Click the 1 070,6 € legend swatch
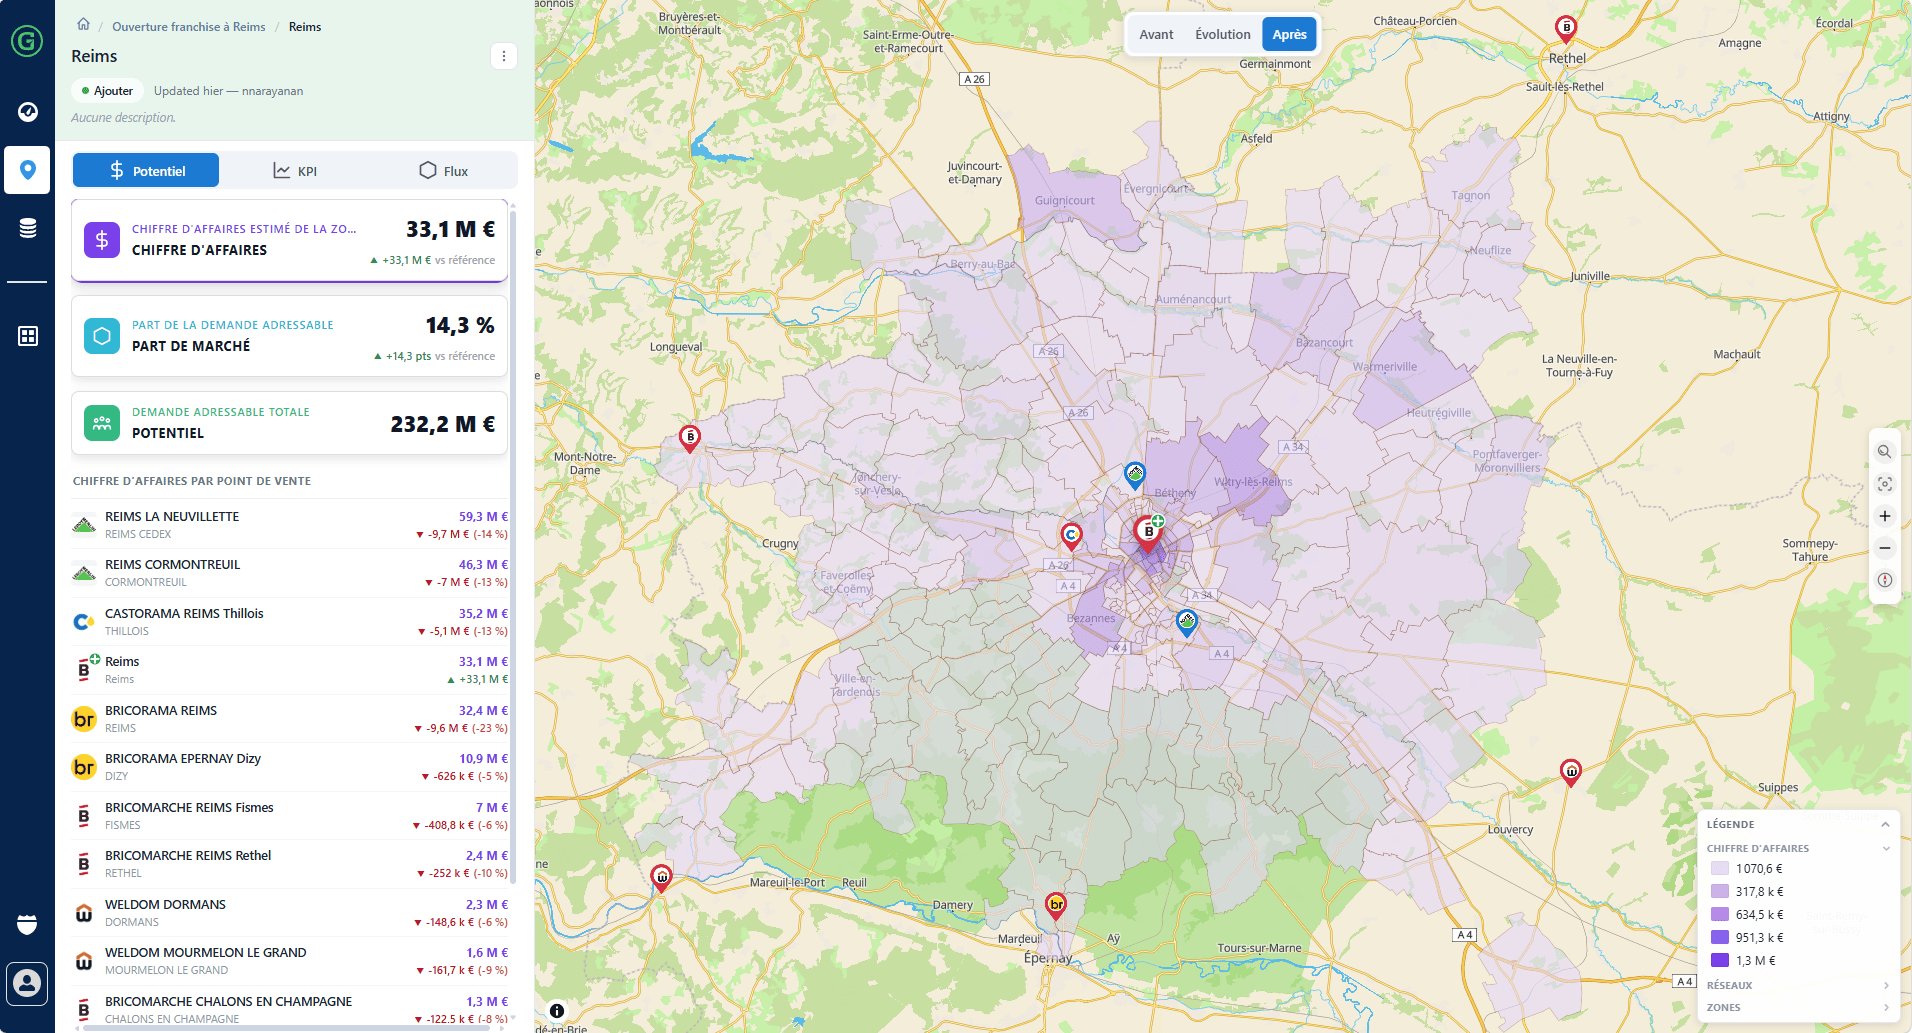Viewport: 1912px width, 1033px height. [x=1720, y=869]
